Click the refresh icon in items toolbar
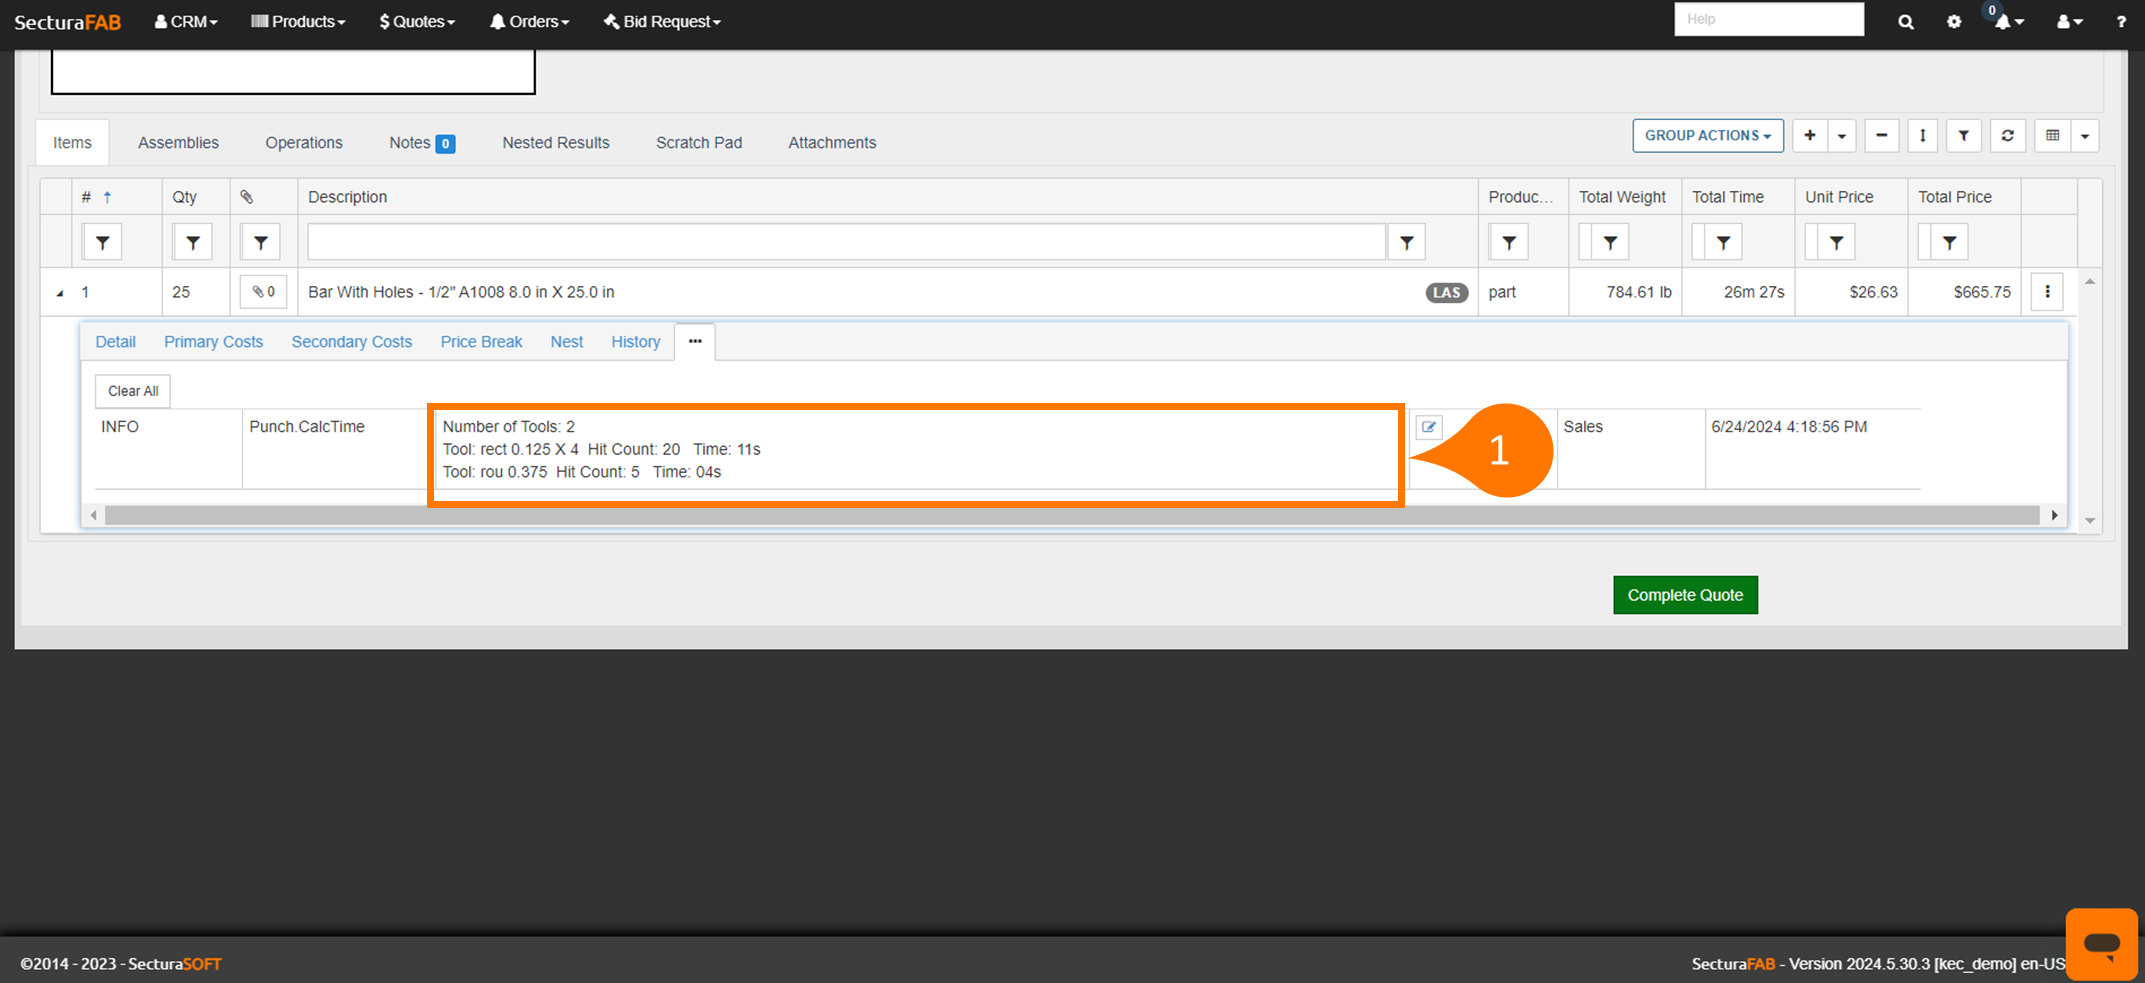Image resolution: width=2145 pixels, height=983 pixels. coord(2007,136)
